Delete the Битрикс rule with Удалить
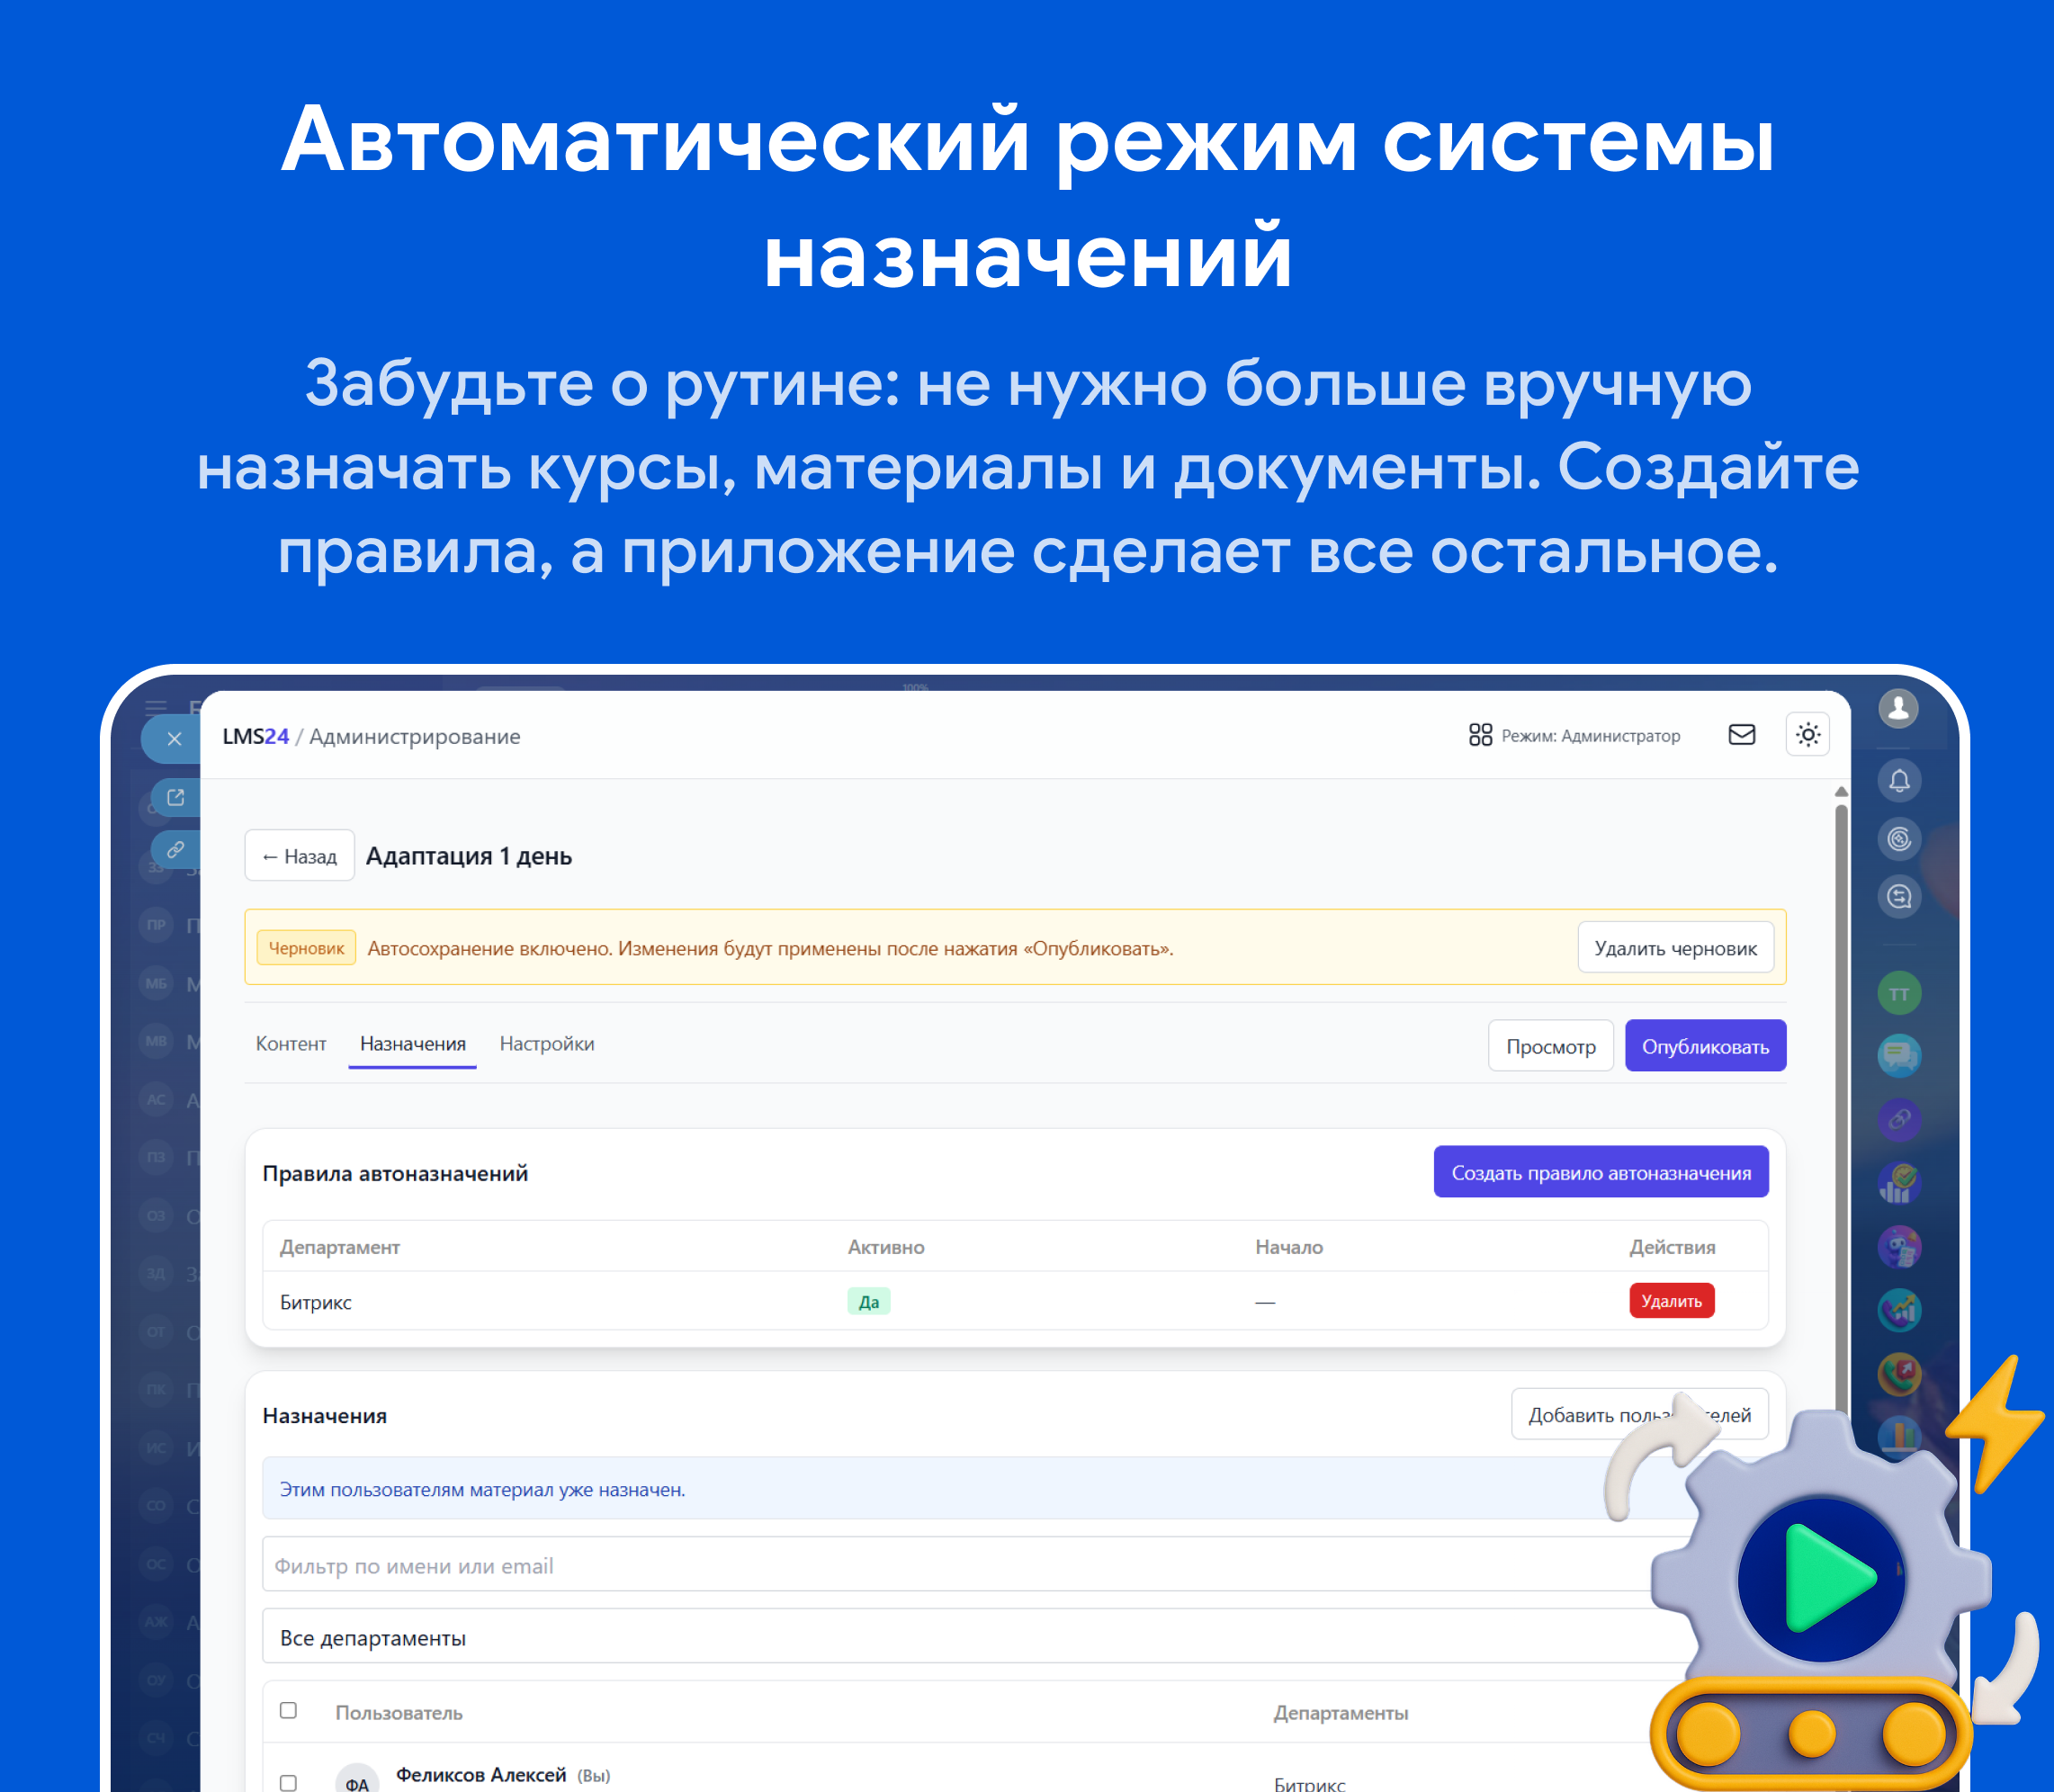The image size is (2054, 1792). tap(1671, 1301)
